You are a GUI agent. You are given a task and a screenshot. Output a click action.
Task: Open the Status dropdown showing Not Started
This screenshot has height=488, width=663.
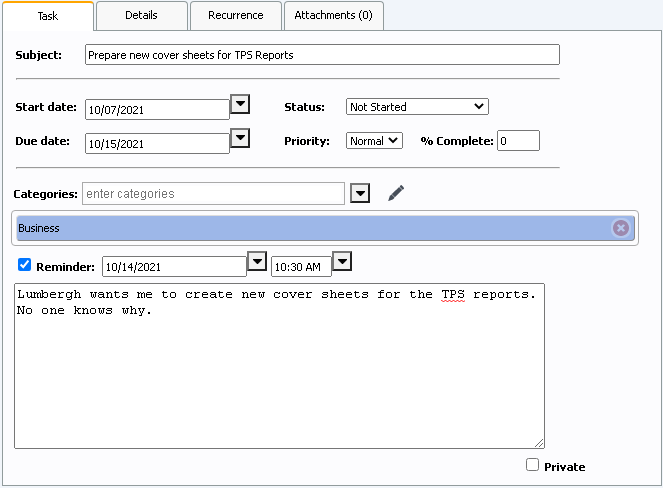[416, 107]
